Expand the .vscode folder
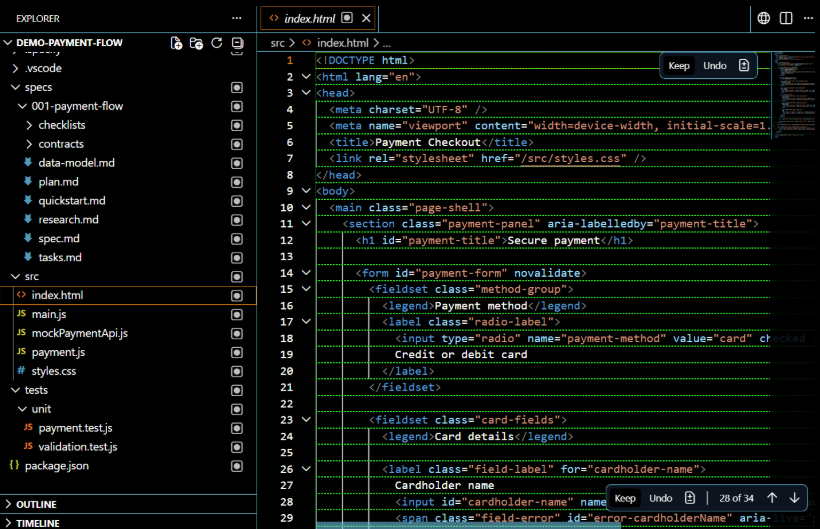The width and height of the screenshot is (820, 529). point(16,68)
